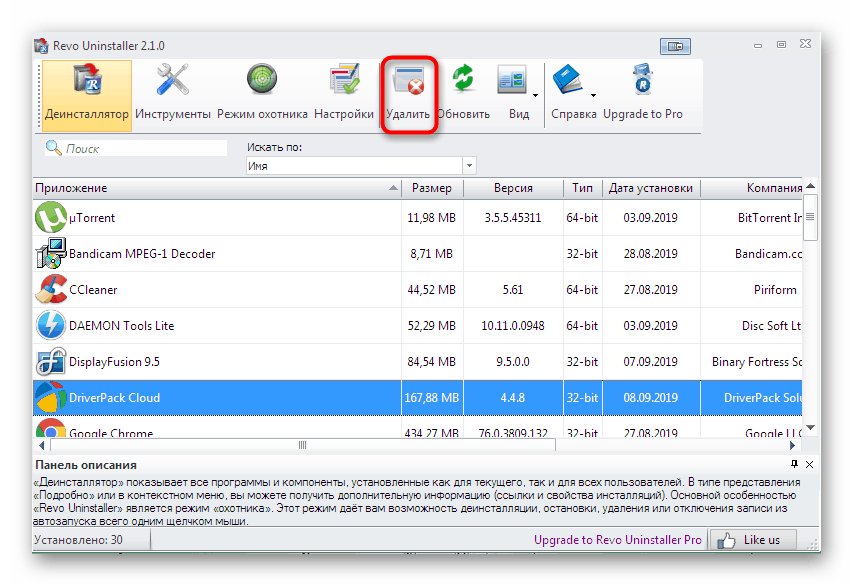Click the list's vertical scrollbar up arrow
The image size is (853, 586).
811,186
